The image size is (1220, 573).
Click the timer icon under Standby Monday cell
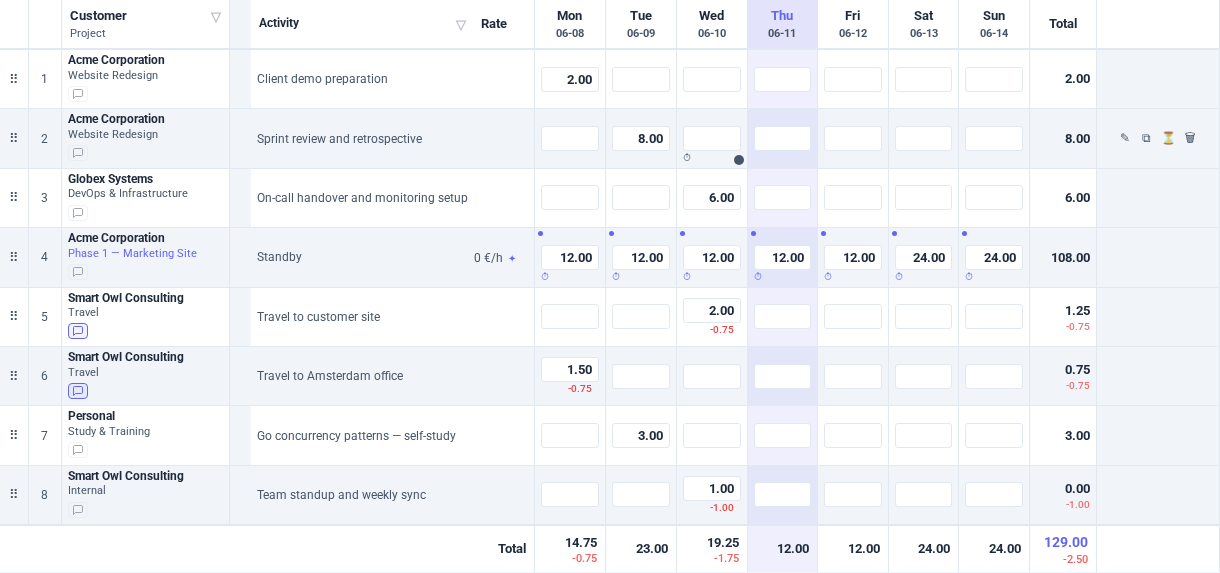545,277
